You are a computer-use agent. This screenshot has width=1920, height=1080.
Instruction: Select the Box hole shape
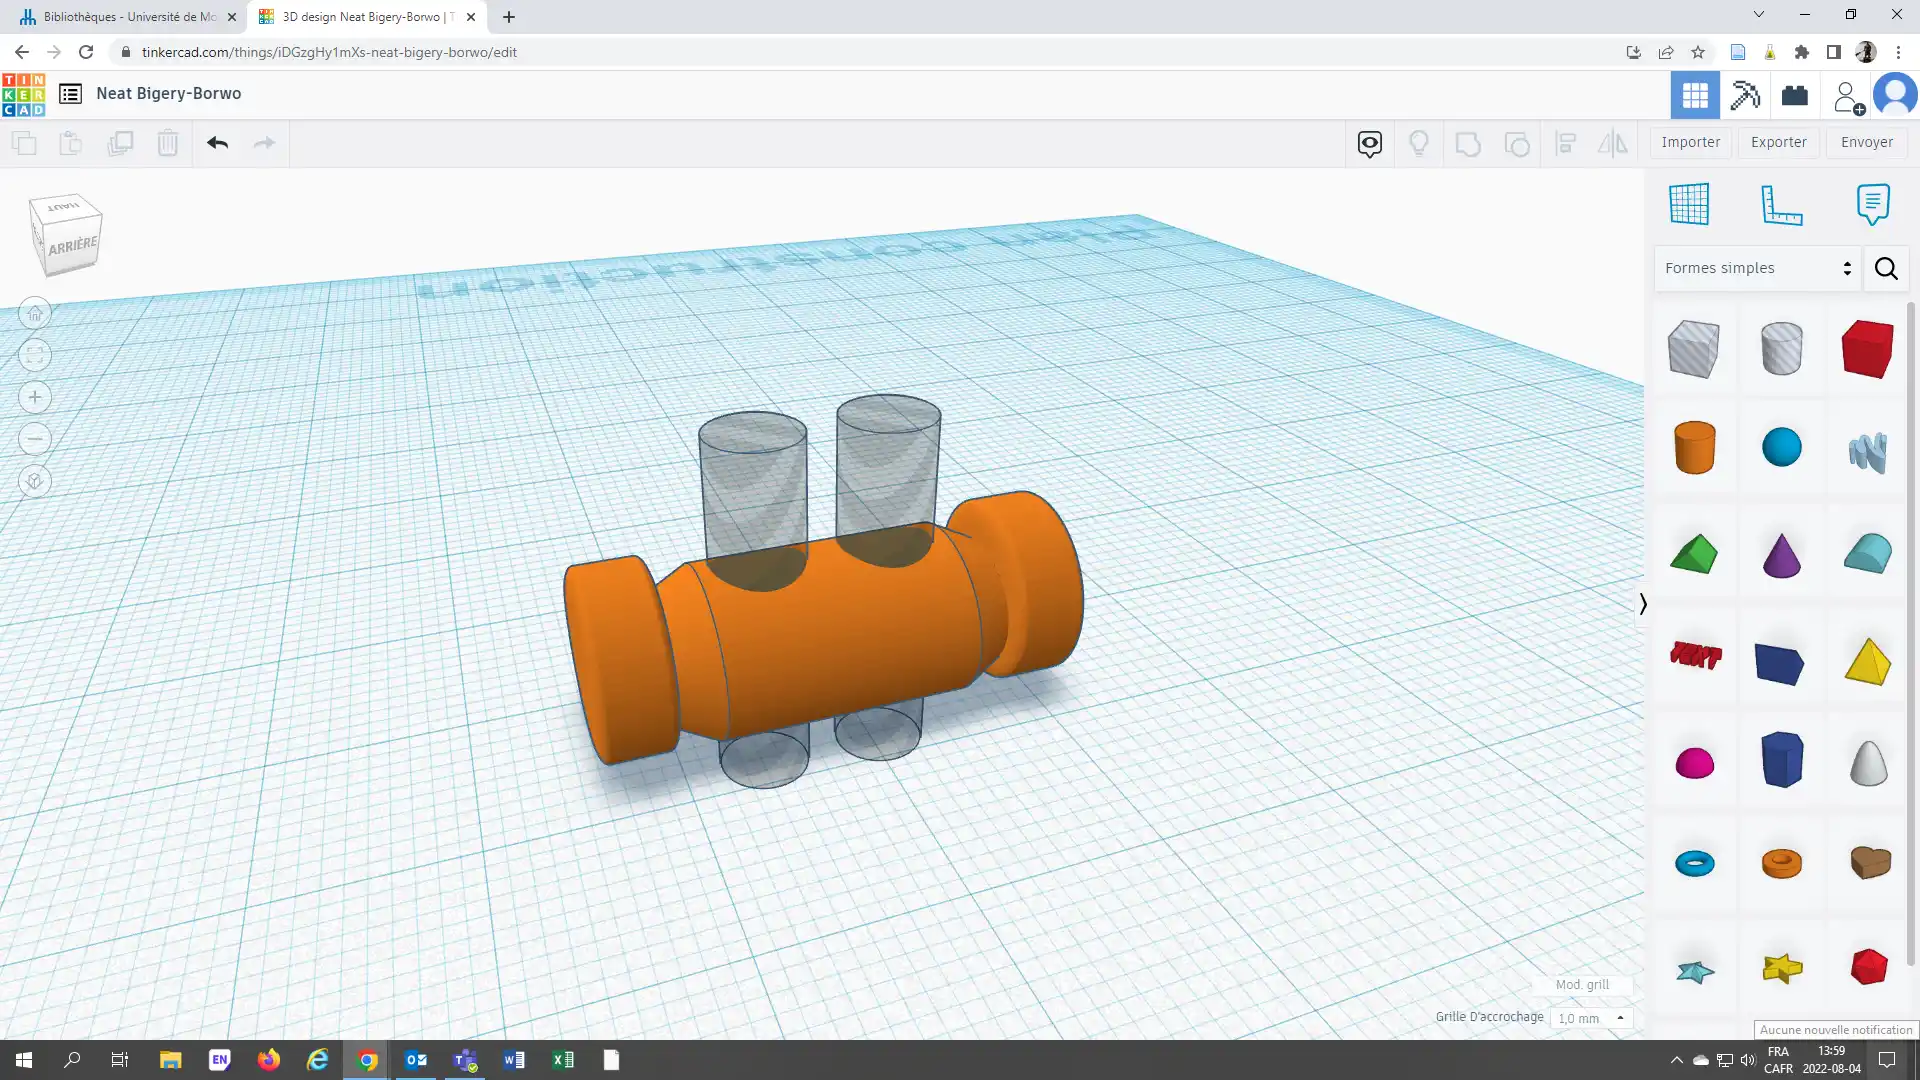click(1694, 348)
